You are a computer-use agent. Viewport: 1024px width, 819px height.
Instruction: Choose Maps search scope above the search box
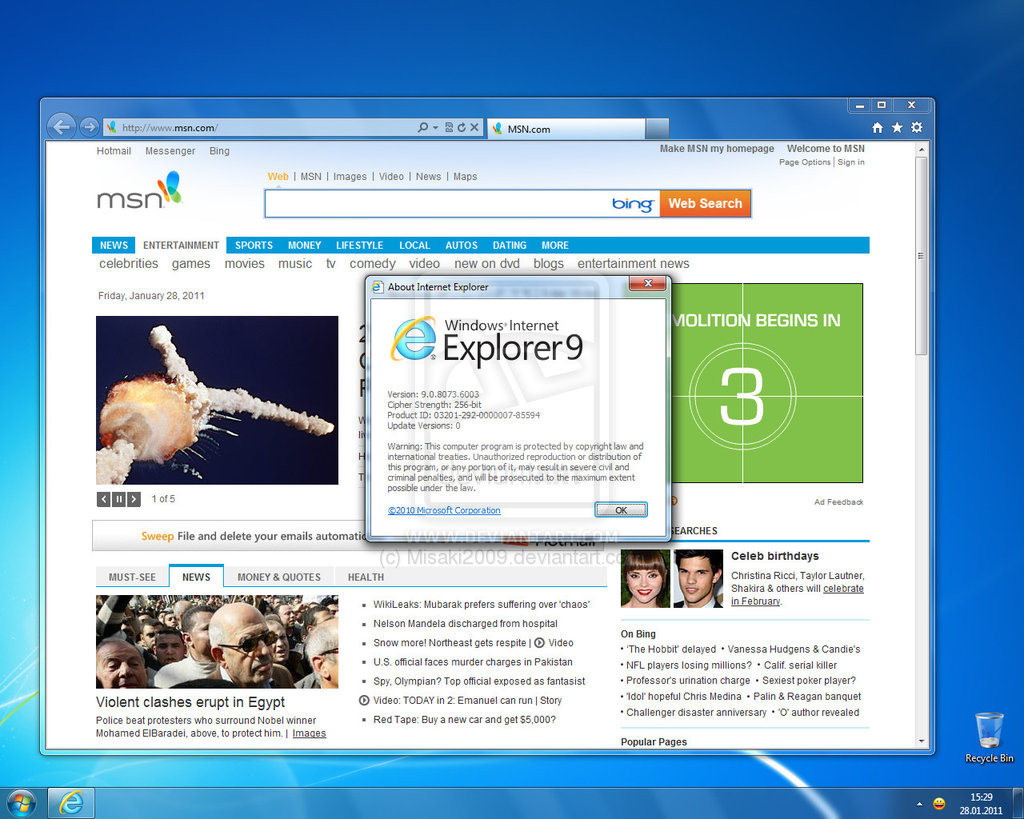(x=465, y=176)
